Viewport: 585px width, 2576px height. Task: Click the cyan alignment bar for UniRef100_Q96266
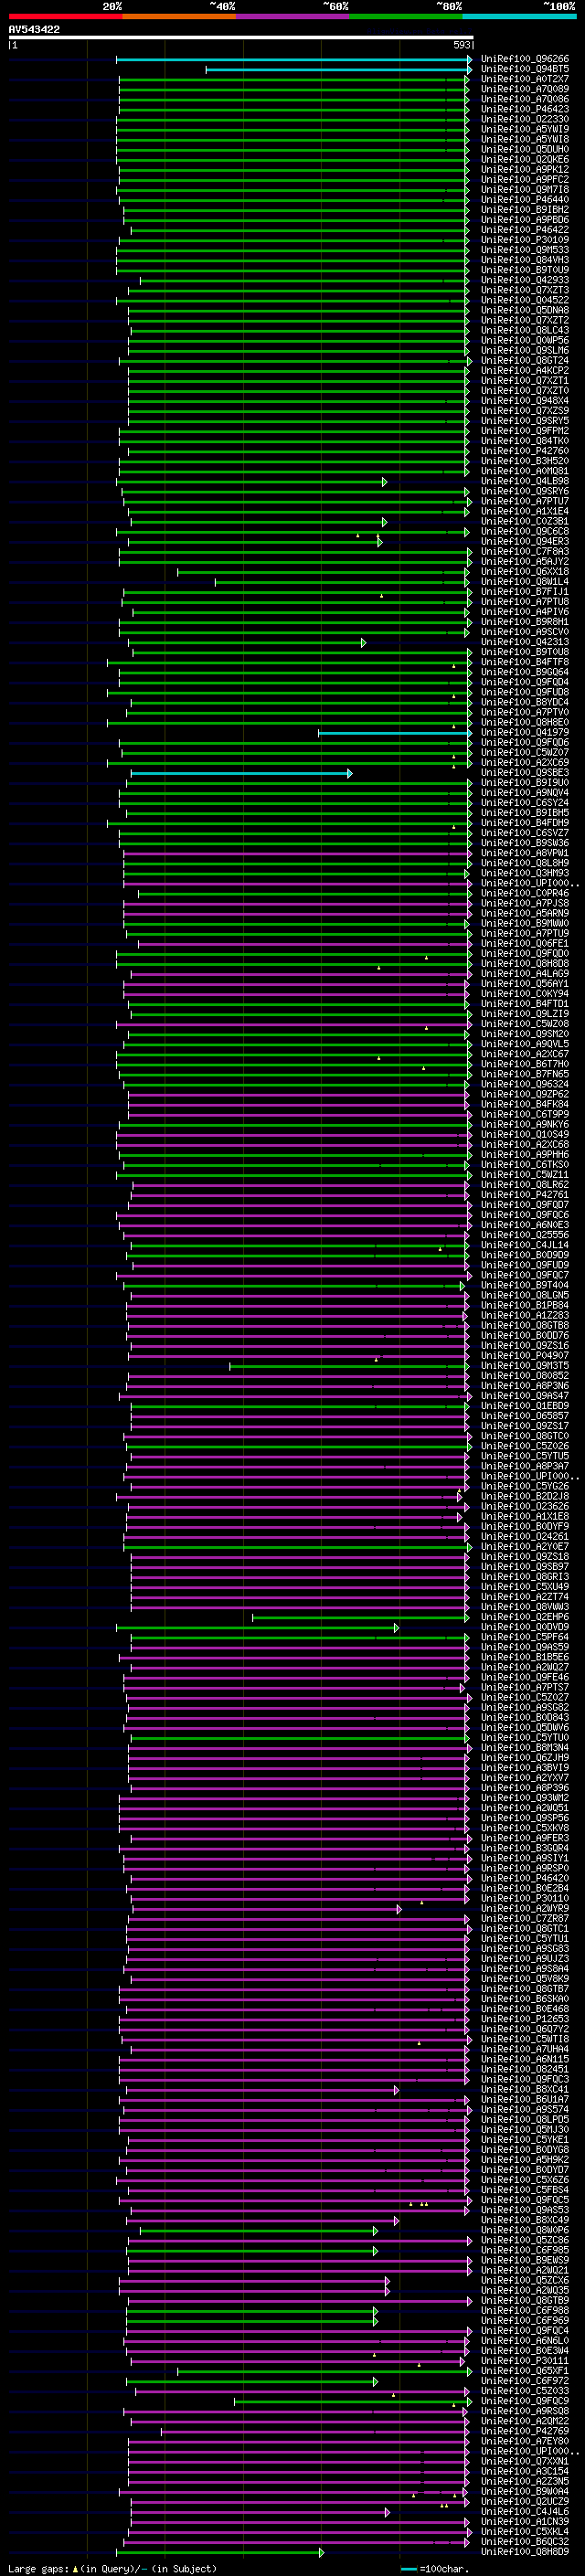[293, 59]
